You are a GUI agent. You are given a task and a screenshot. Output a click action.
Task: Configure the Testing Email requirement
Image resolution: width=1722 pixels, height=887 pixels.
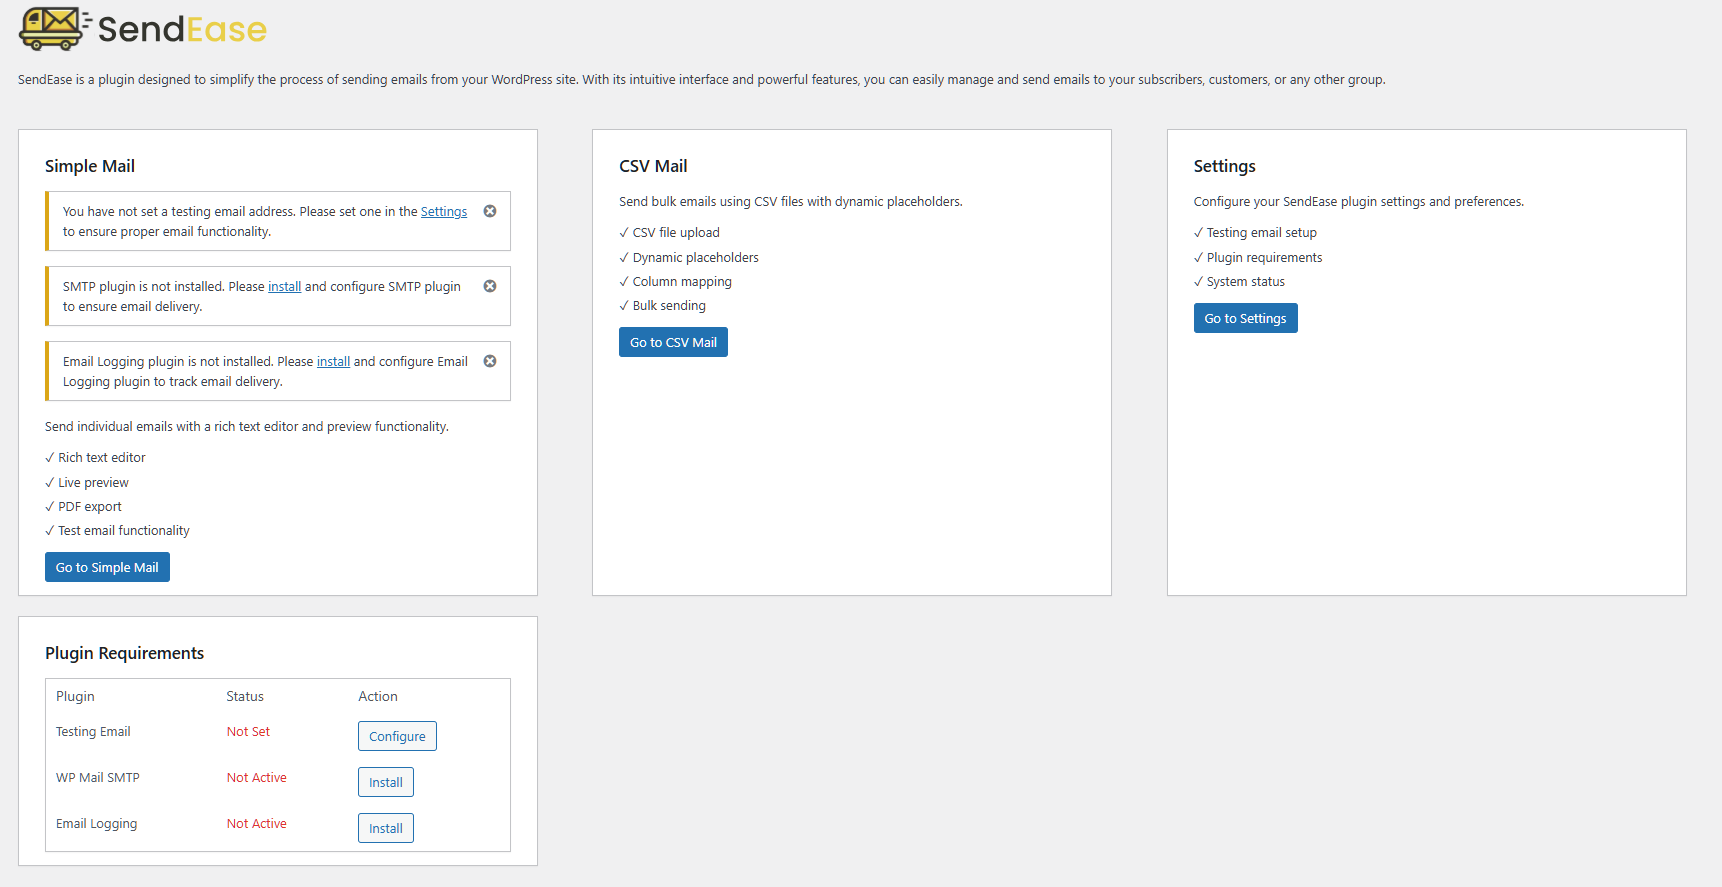[x=397, y=736]
